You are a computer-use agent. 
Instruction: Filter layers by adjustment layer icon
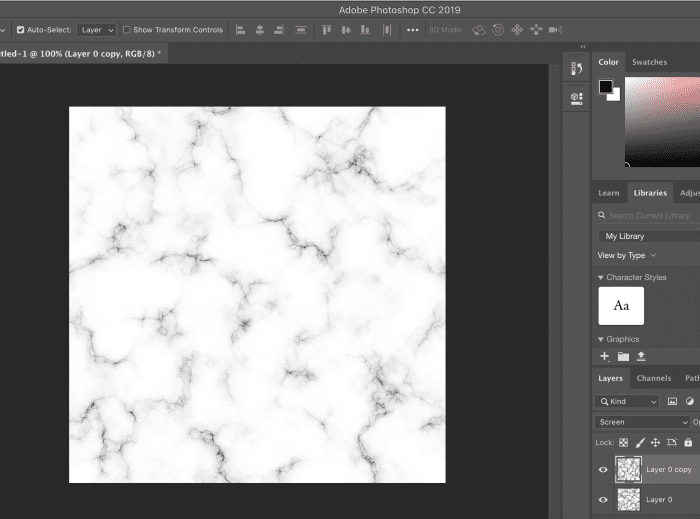[x=690, y=401]
